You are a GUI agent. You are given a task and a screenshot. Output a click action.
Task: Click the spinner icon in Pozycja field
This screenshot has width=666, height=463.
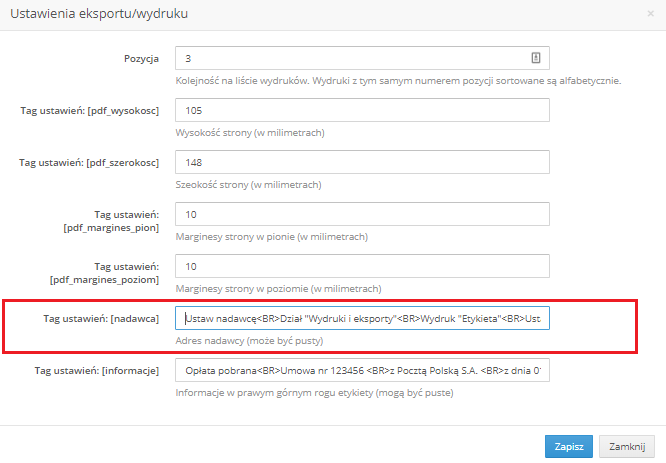click(536, 58)
